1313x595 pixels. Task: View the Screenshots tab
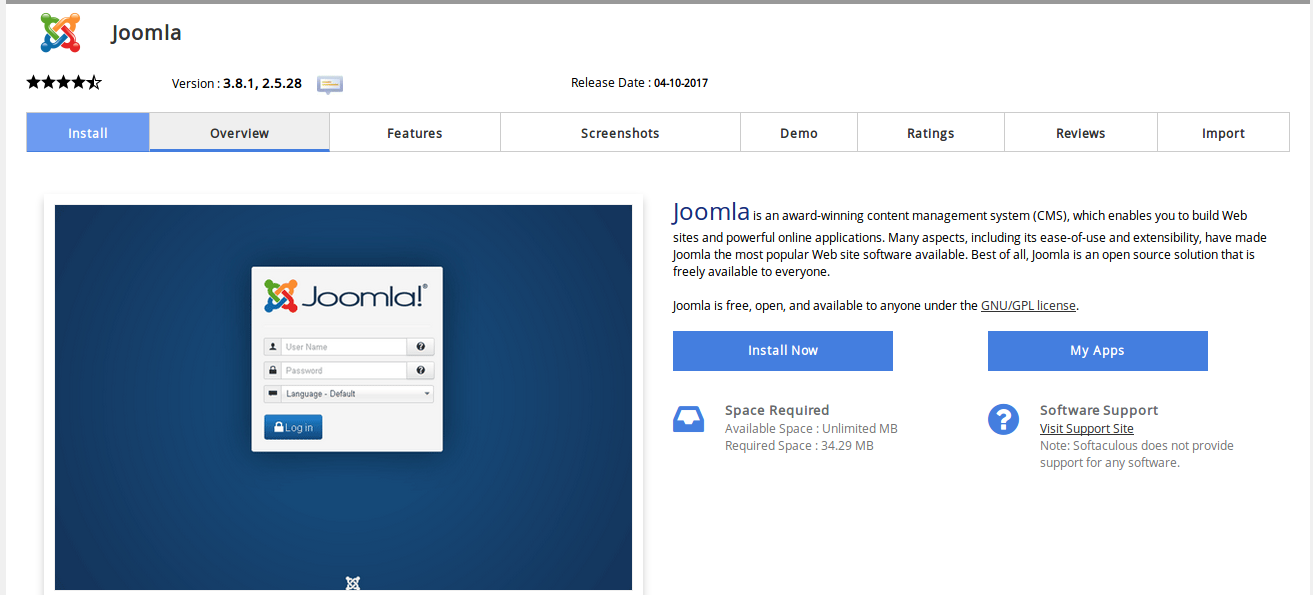(620, 132)
